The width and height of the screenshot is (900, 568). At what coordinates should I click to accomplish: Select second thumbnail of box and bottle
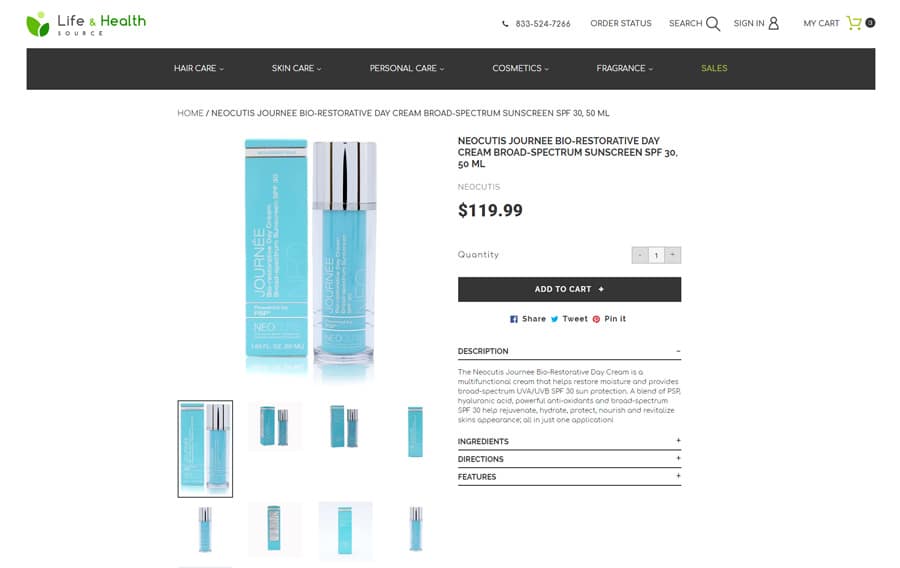275,426
